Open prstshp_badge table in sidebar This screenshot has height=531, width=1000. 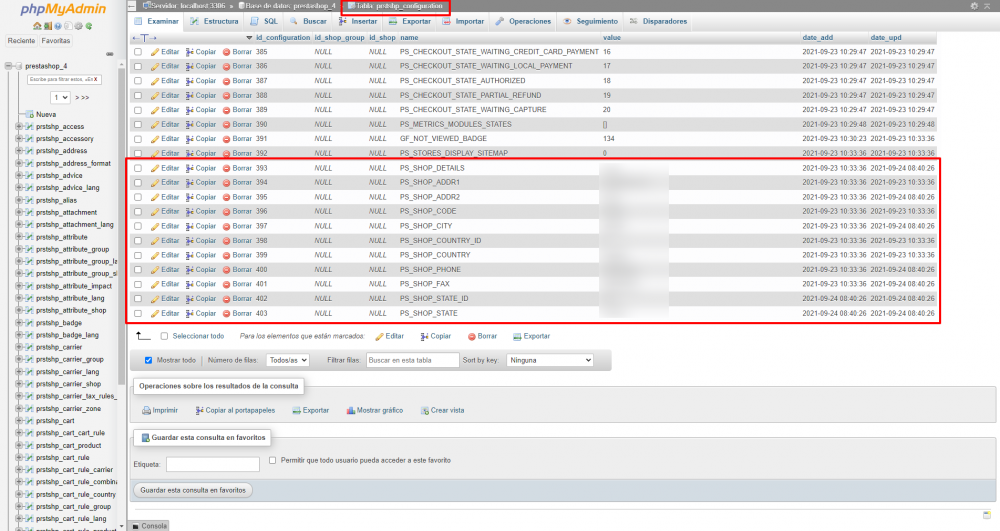59,323
